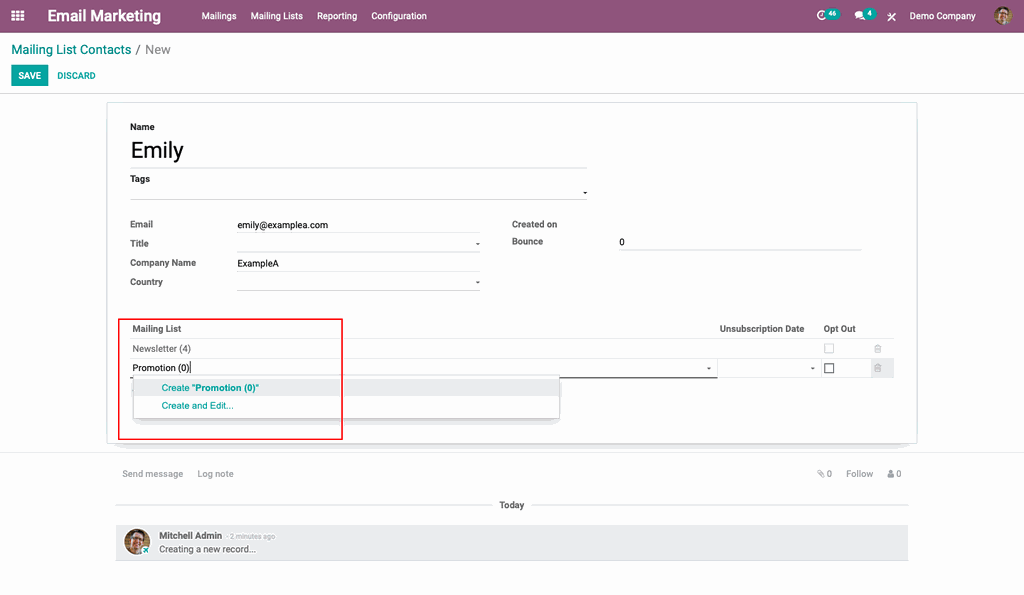Check the Opt Out checkbox in the highlighted row
The width and height of the screenshot is (1024, 595).
coord(828,368)
